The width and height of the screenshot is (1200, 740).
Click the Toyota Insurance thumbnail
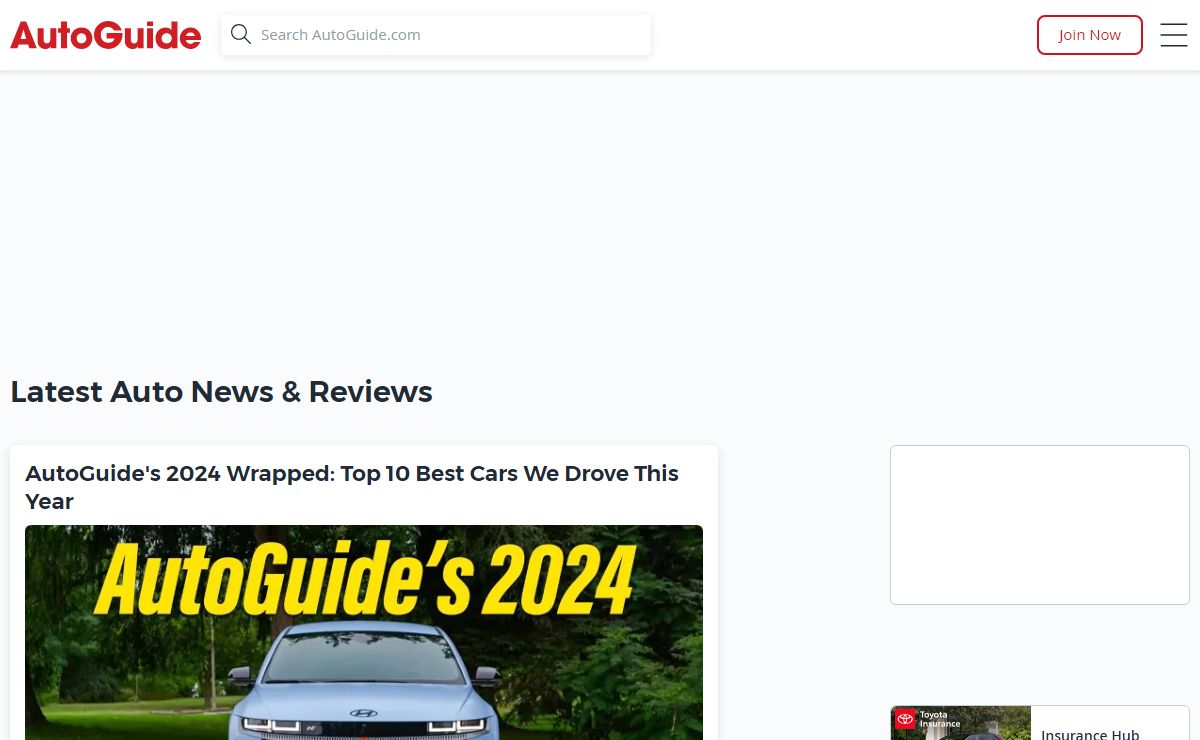coord(961,723)
